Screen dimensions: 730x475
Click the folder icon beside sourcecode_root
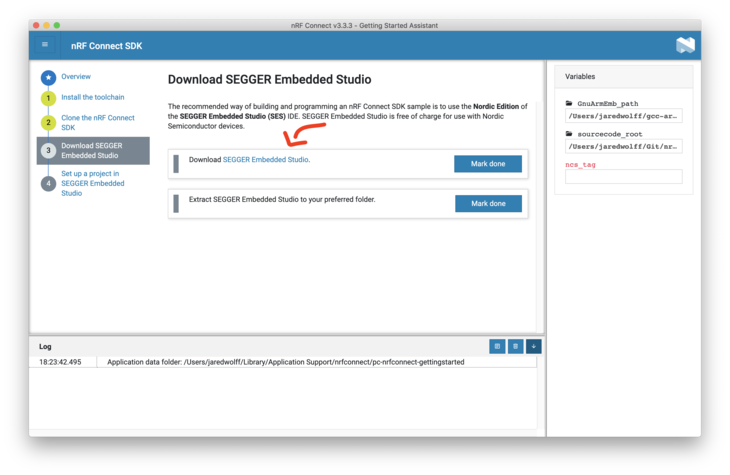tap(569, 133)
